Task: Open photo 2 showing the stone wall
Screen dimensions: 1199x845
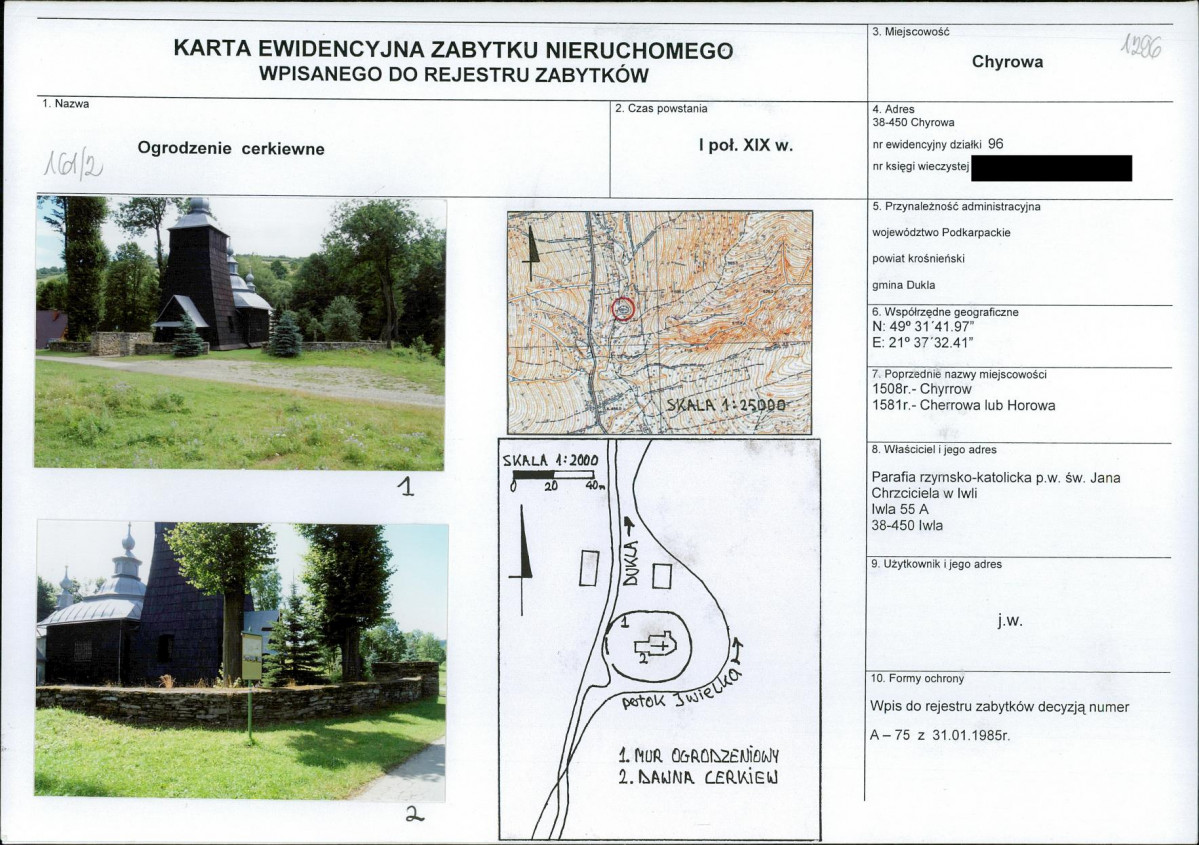Action: (241, 661)
